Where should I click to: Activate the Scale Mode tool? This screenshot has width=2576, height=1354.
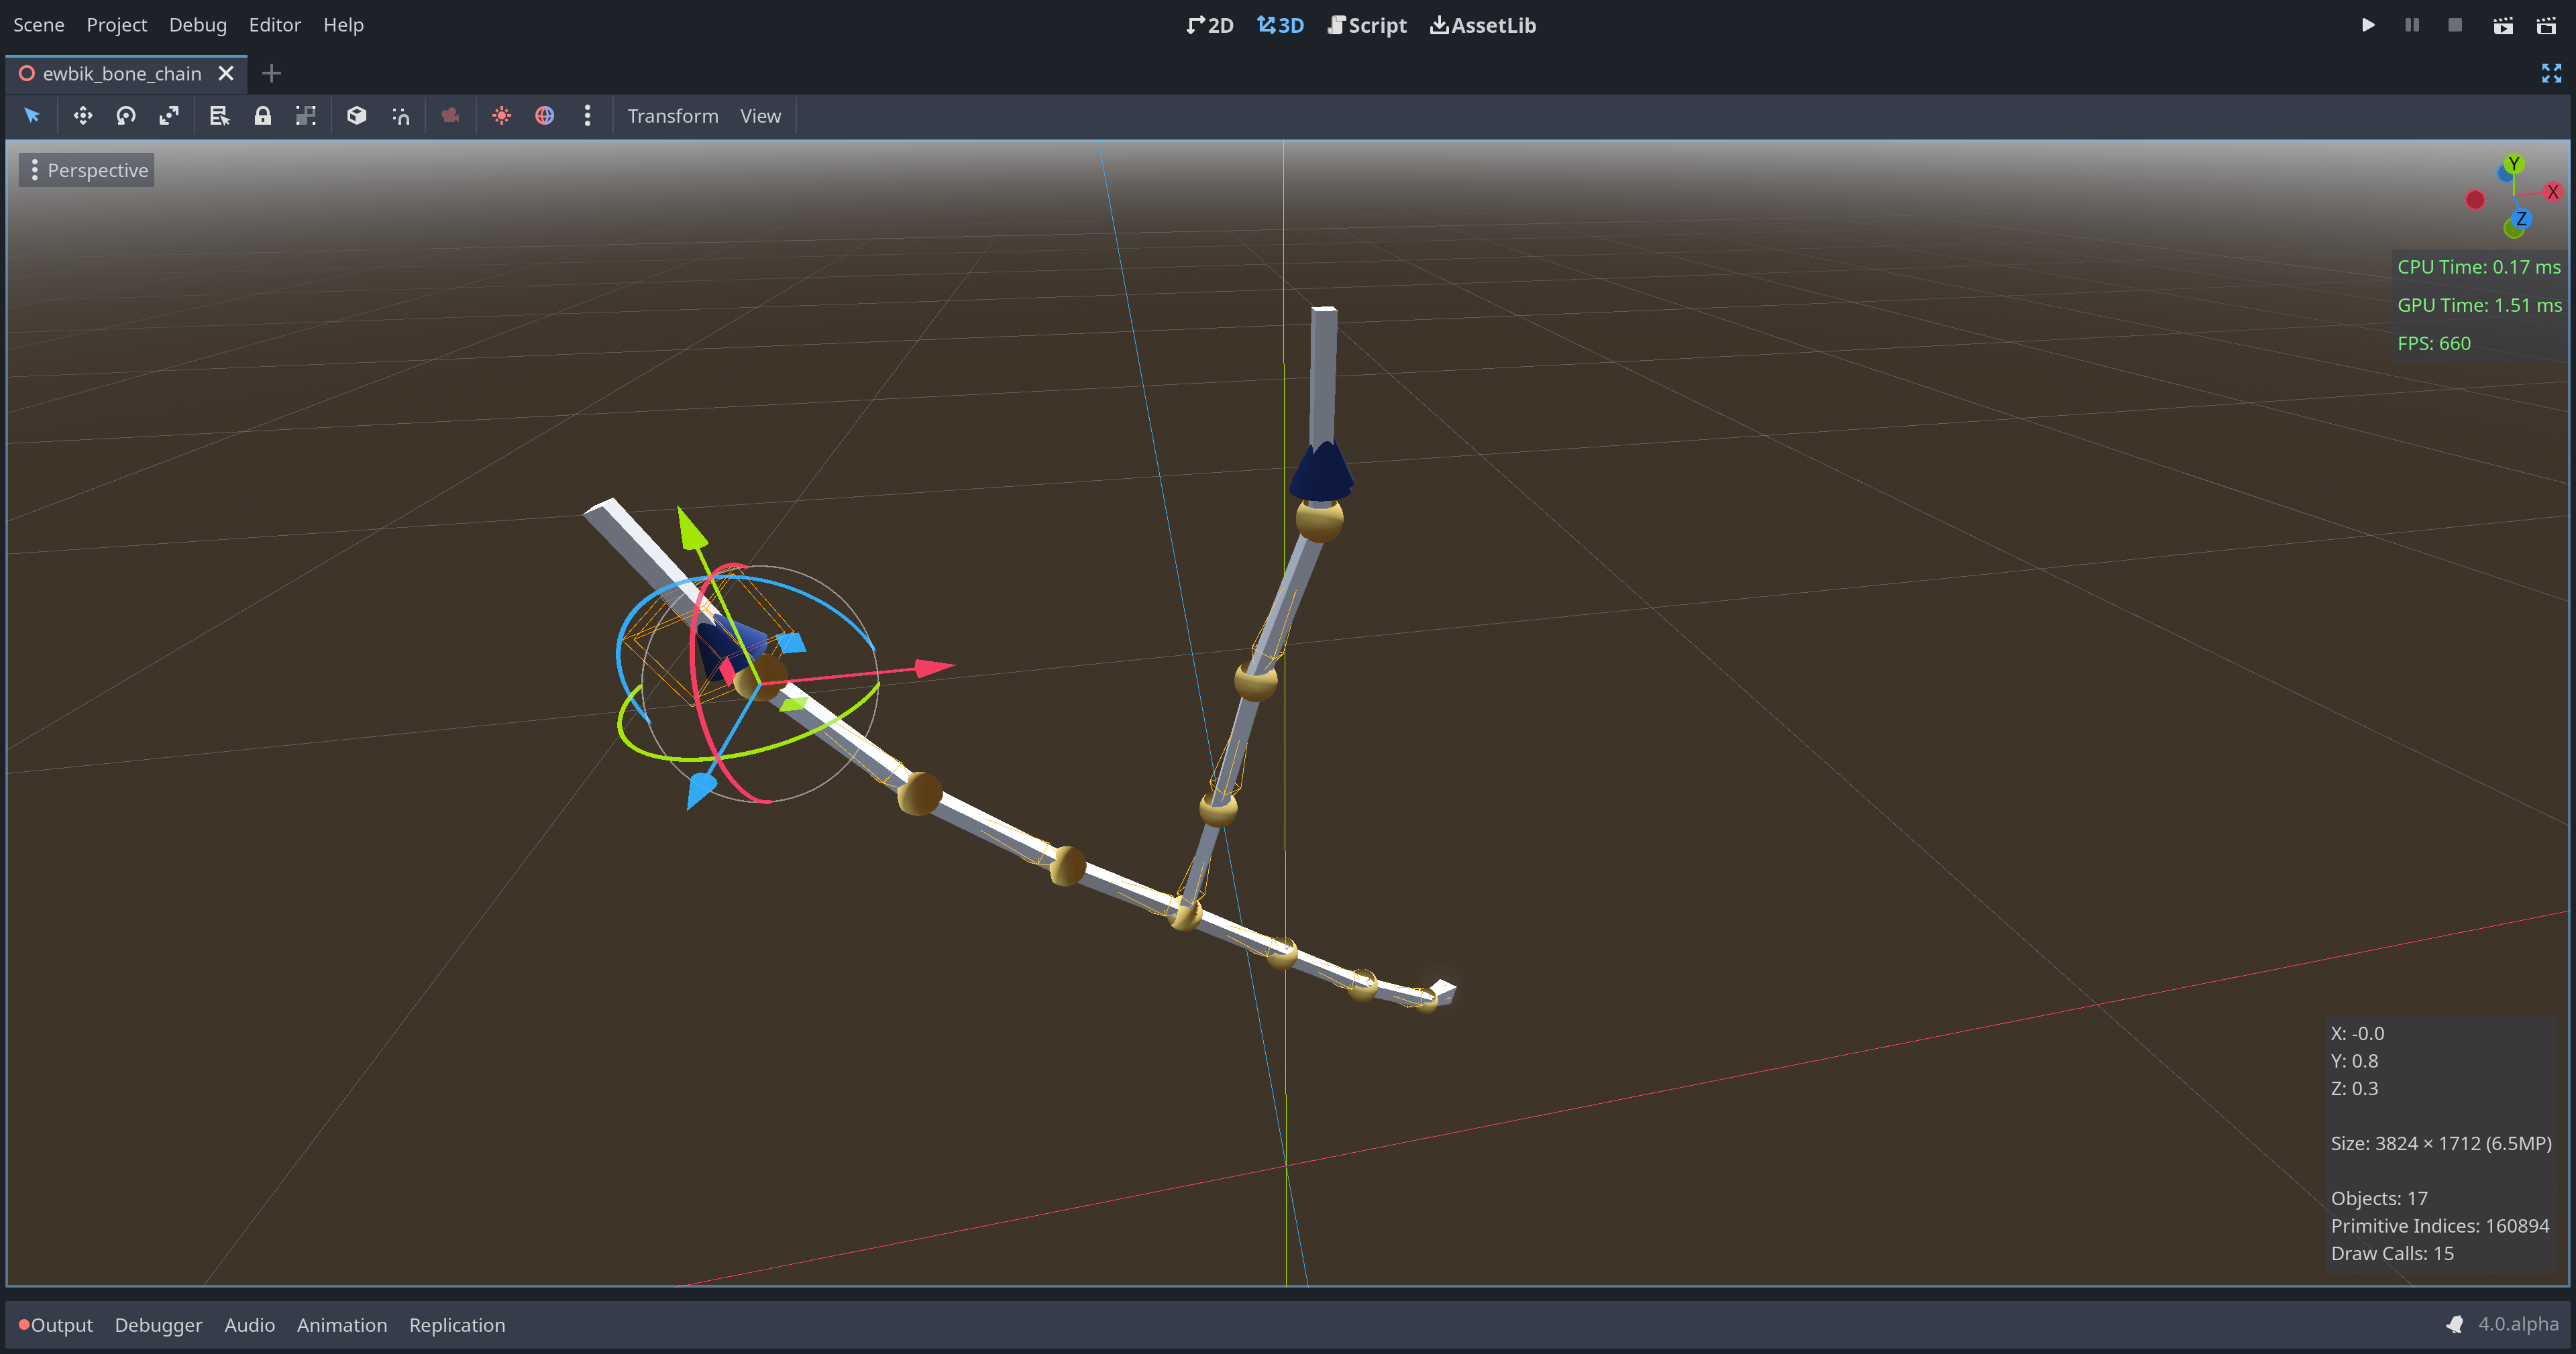[169, 116]
